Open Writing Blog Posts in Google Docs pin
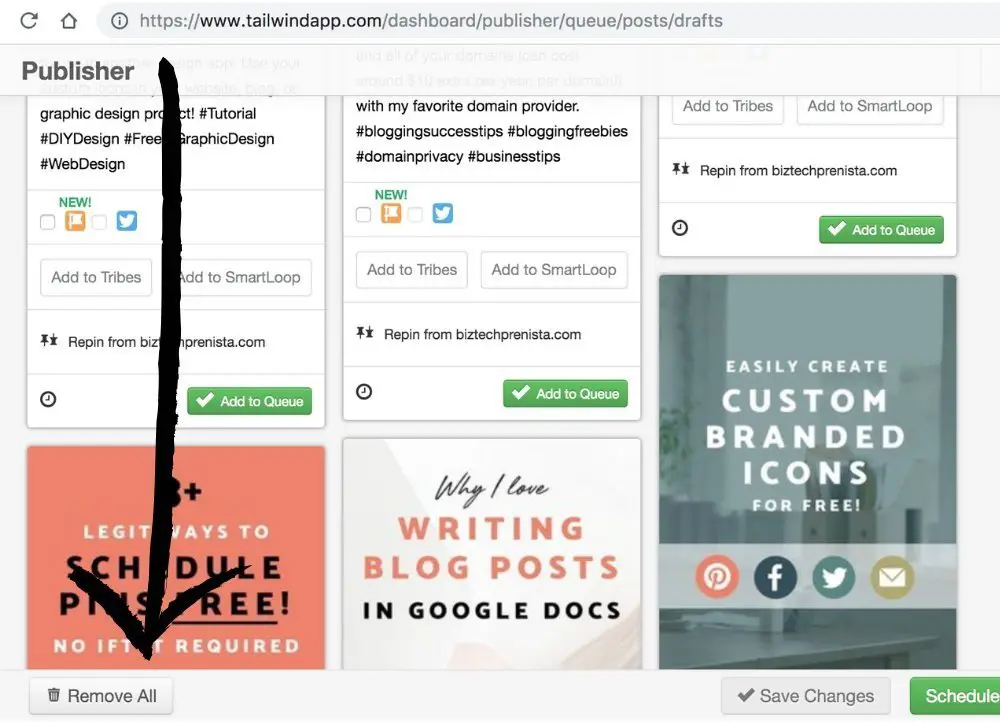Image resolution: width=1000 pixels, height=723 pixels. point(492,554)
